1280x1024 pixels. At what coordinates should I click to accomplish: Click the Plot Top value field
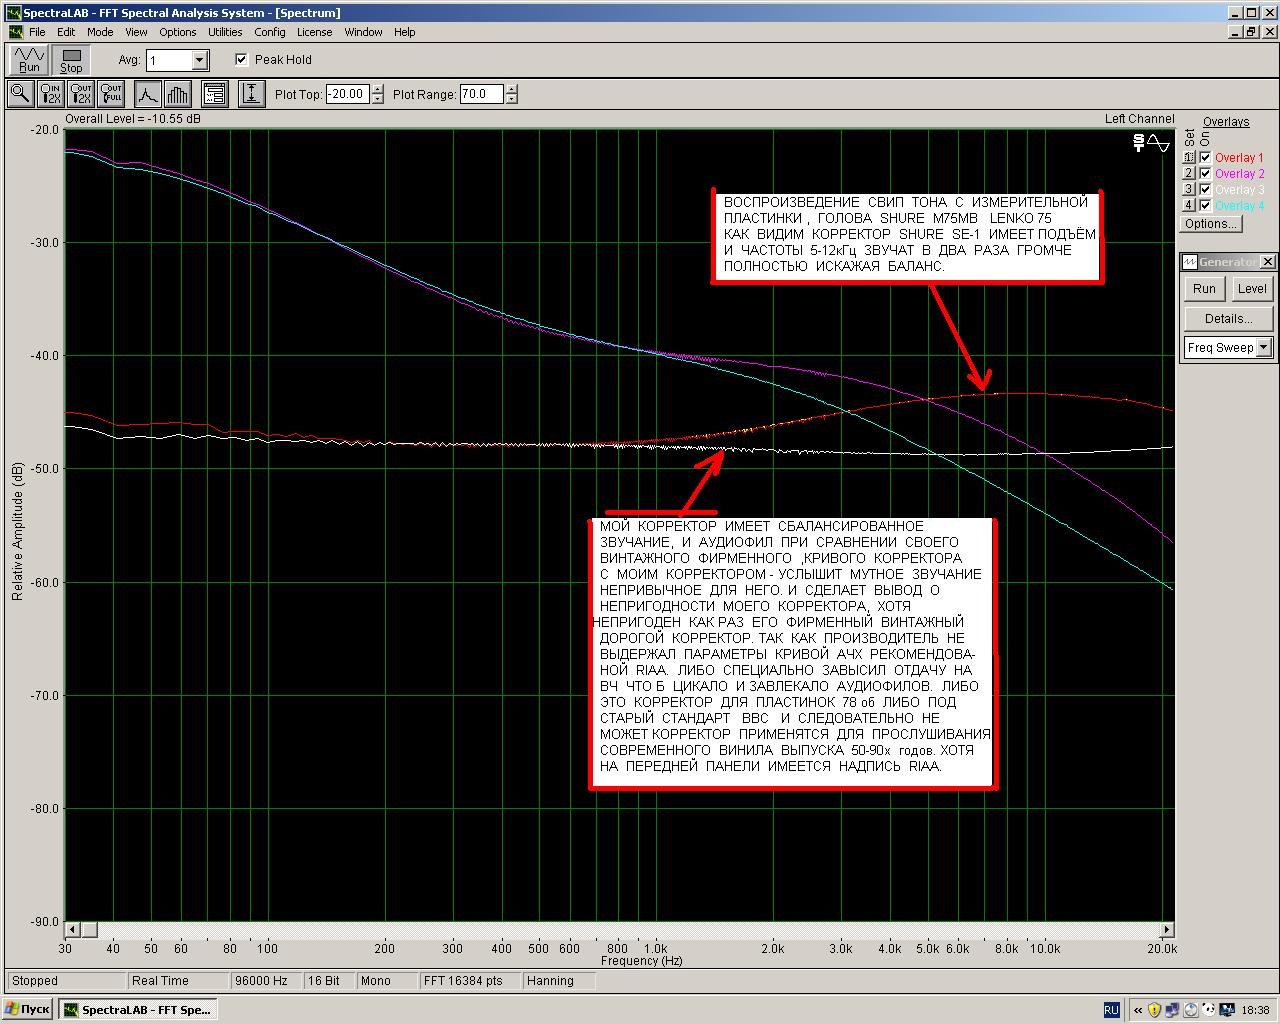(x=347, y=94)
